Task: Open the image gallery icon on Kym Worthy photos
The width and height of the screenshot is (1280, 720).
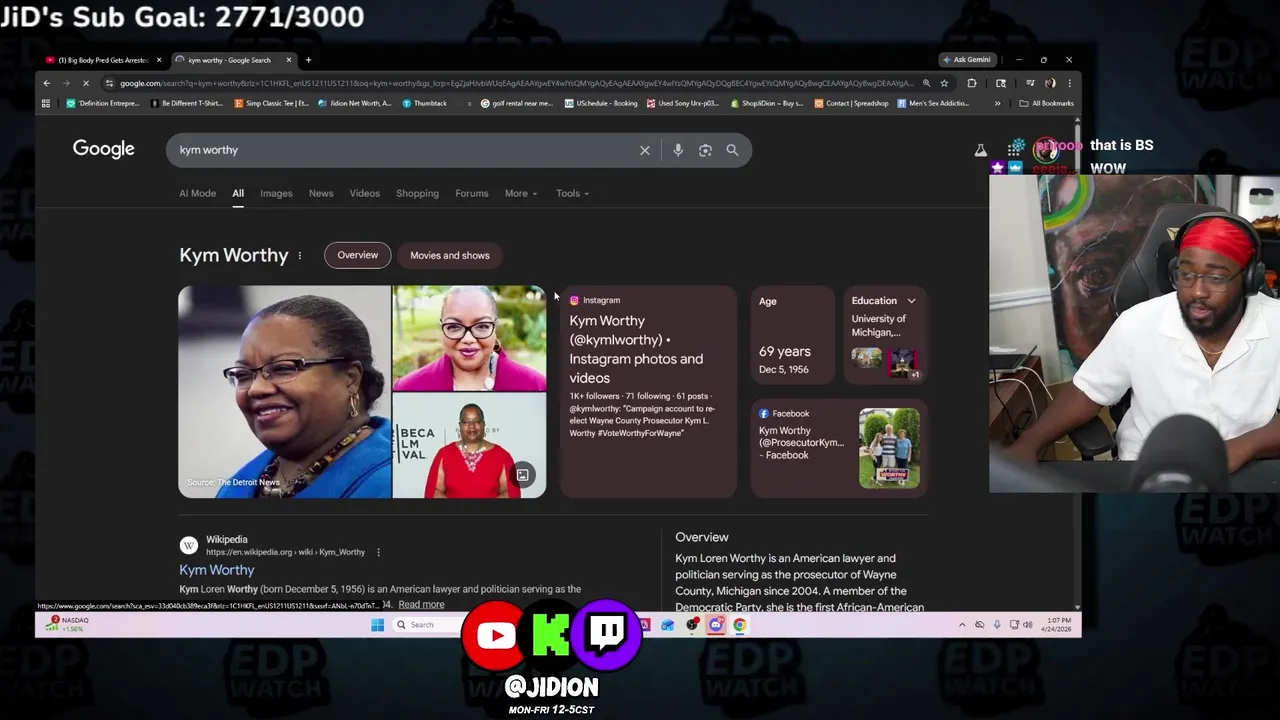Action: (522, 475)
